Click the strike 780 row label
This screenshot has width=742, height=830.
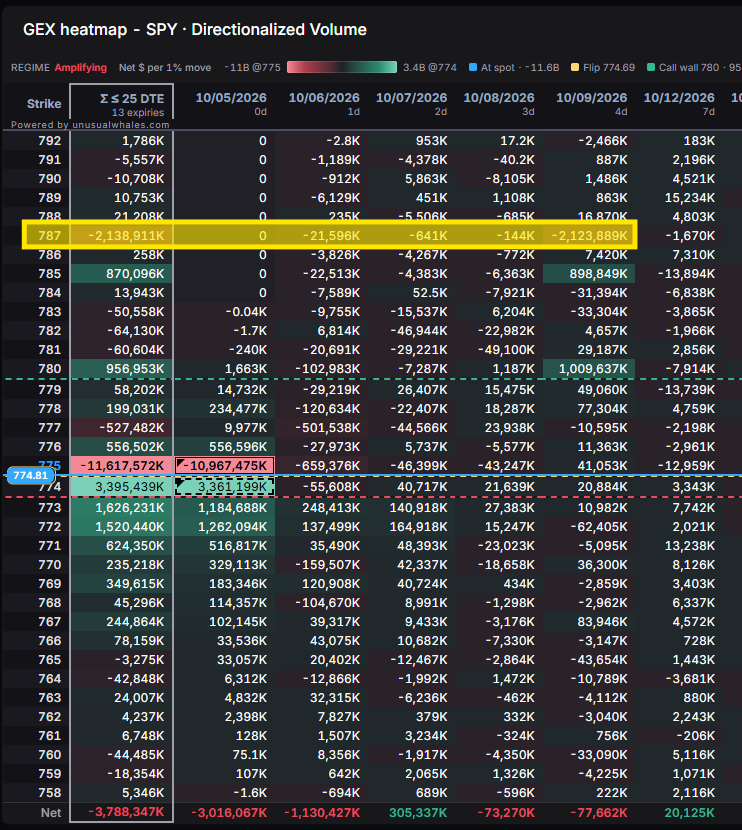tap(49, 369)
